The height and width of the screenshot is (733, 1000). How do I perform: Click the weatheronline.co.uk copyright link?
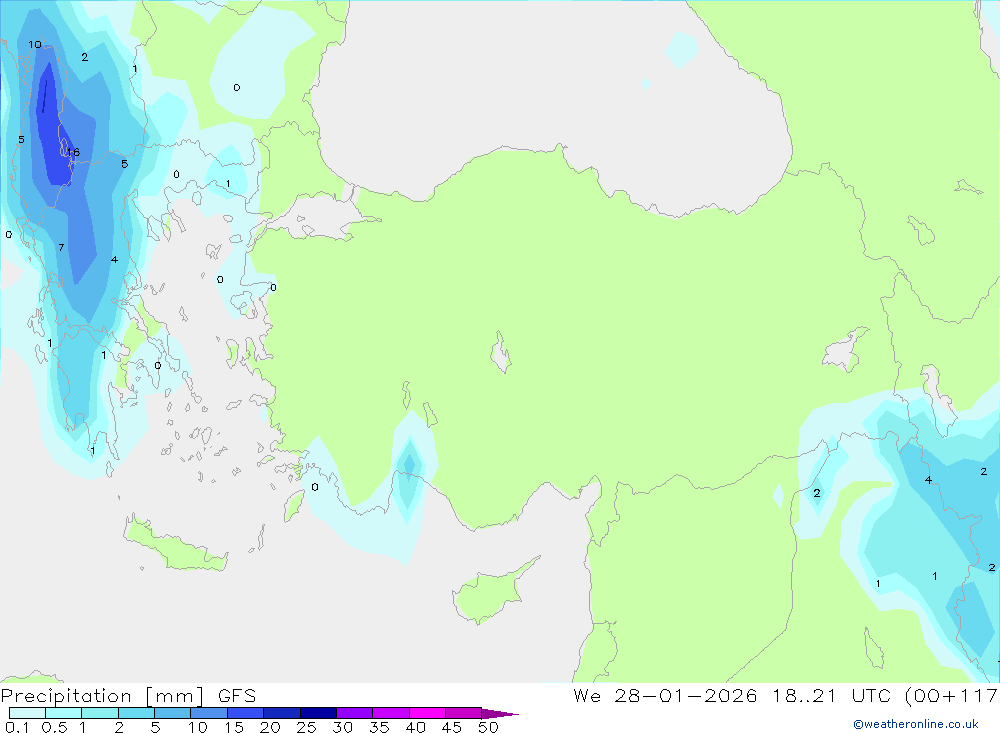[x=916, y=724]
